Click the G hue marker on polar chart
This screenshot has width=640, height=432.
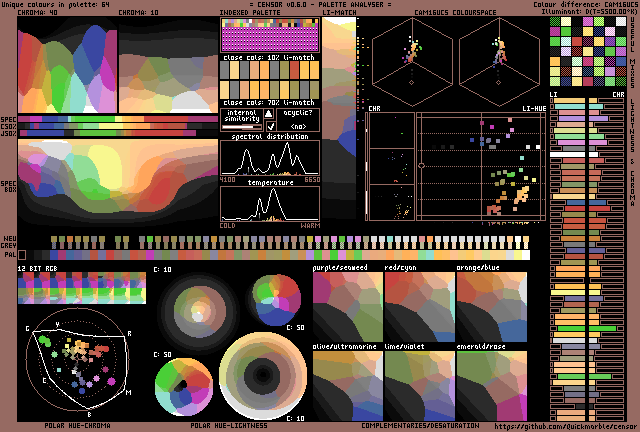28,329
